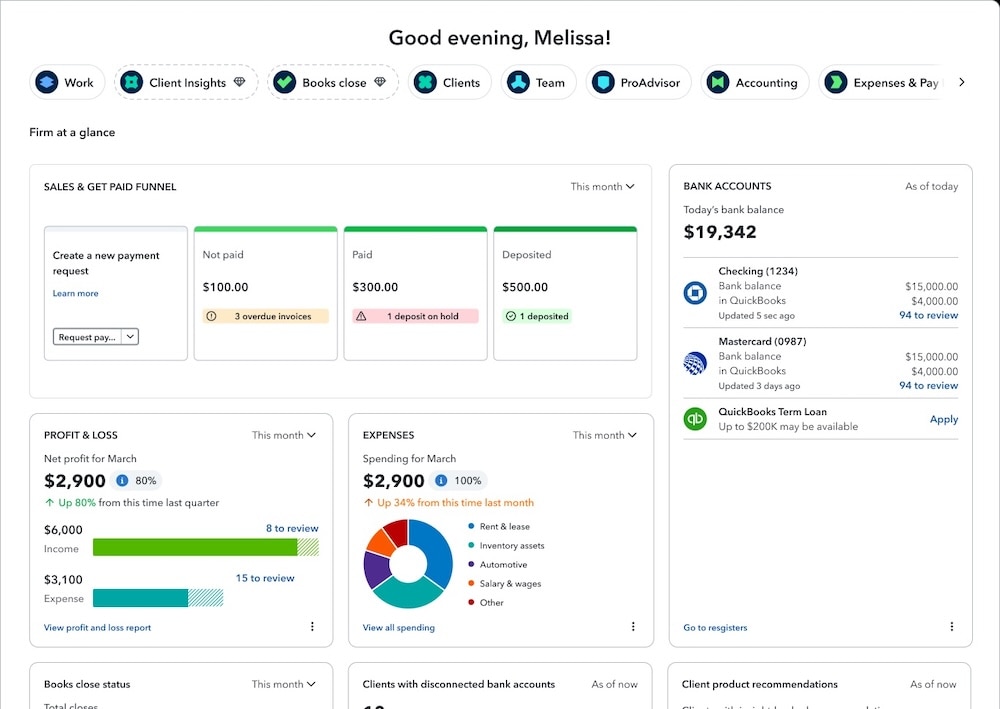Screen dimensions: 1000x709
Task: Click the View profit and loss report link
Action: coord(97,627)
